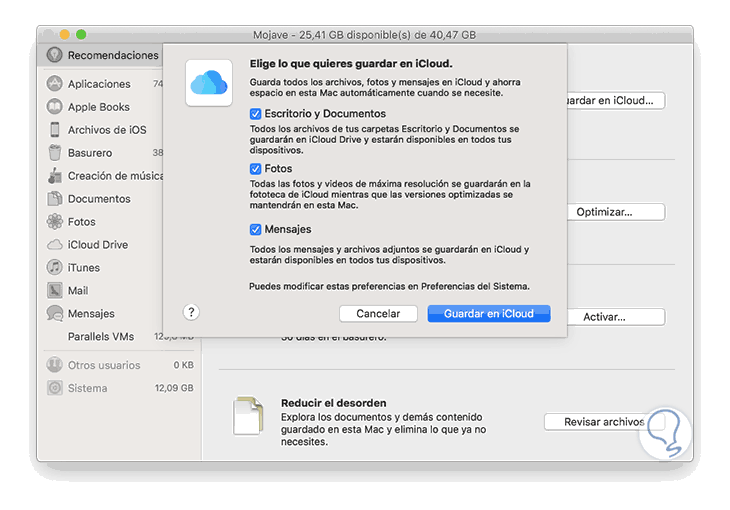Viewport: 730px width, 510px height.
Task: Select Parallels VMs in the sidebar
Action: pyautogui.click(x=101, y=336)
